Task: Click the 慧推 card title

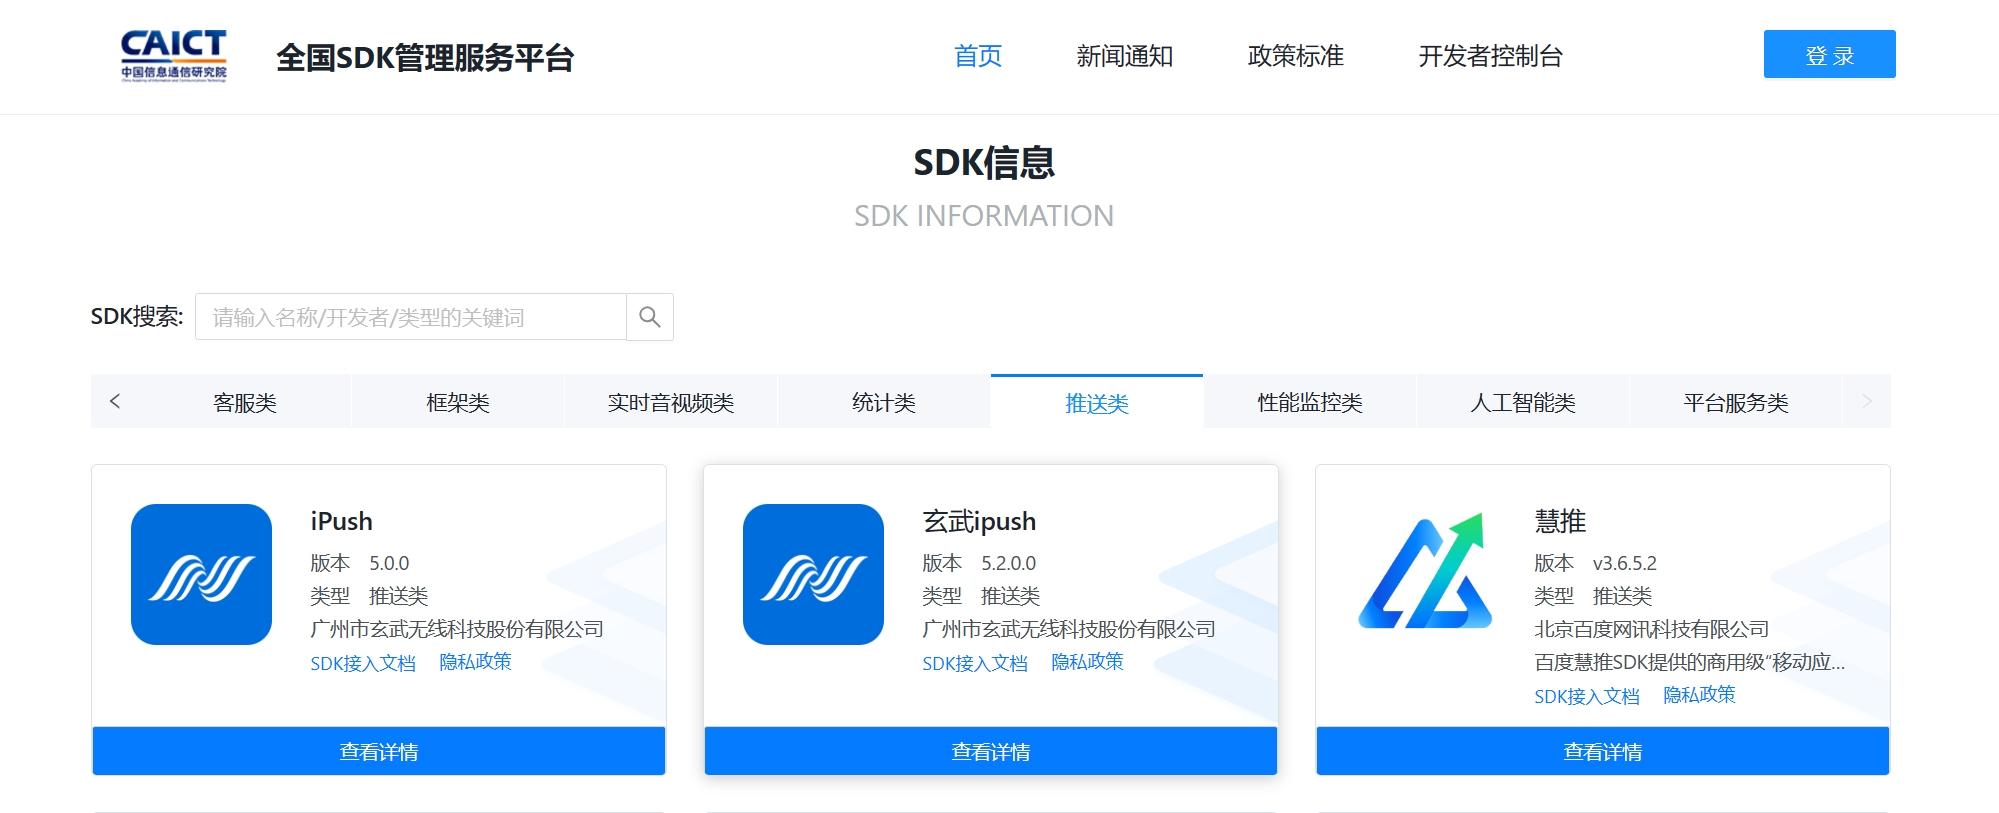Action: tap(1560, 521)
